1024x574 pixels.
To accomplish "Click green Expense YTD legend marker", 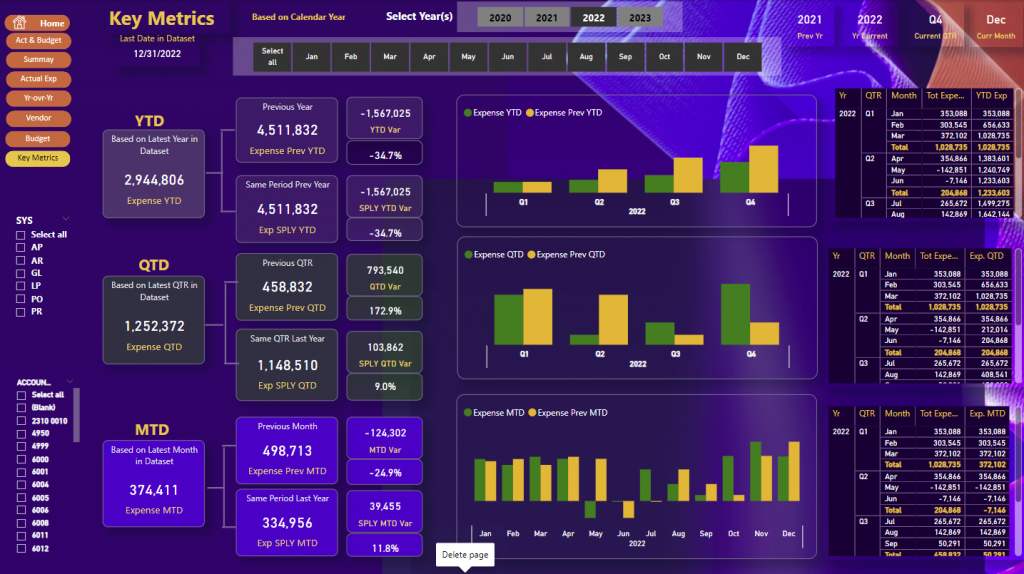I will [468, 113].
